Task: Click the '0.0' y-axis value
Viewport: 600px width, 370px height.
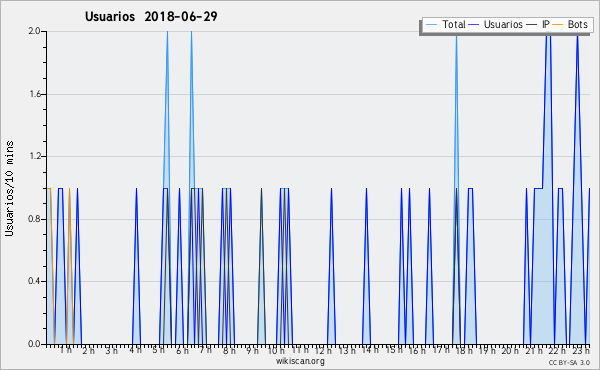Action: [x=34, y=344]
